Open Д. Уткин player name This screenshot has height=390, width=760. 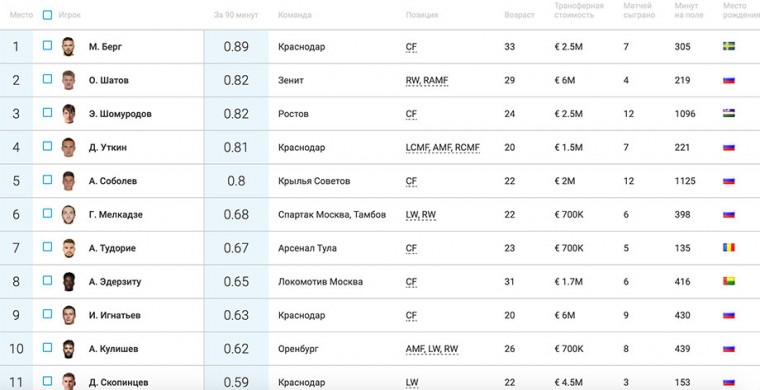pos(108,147)
